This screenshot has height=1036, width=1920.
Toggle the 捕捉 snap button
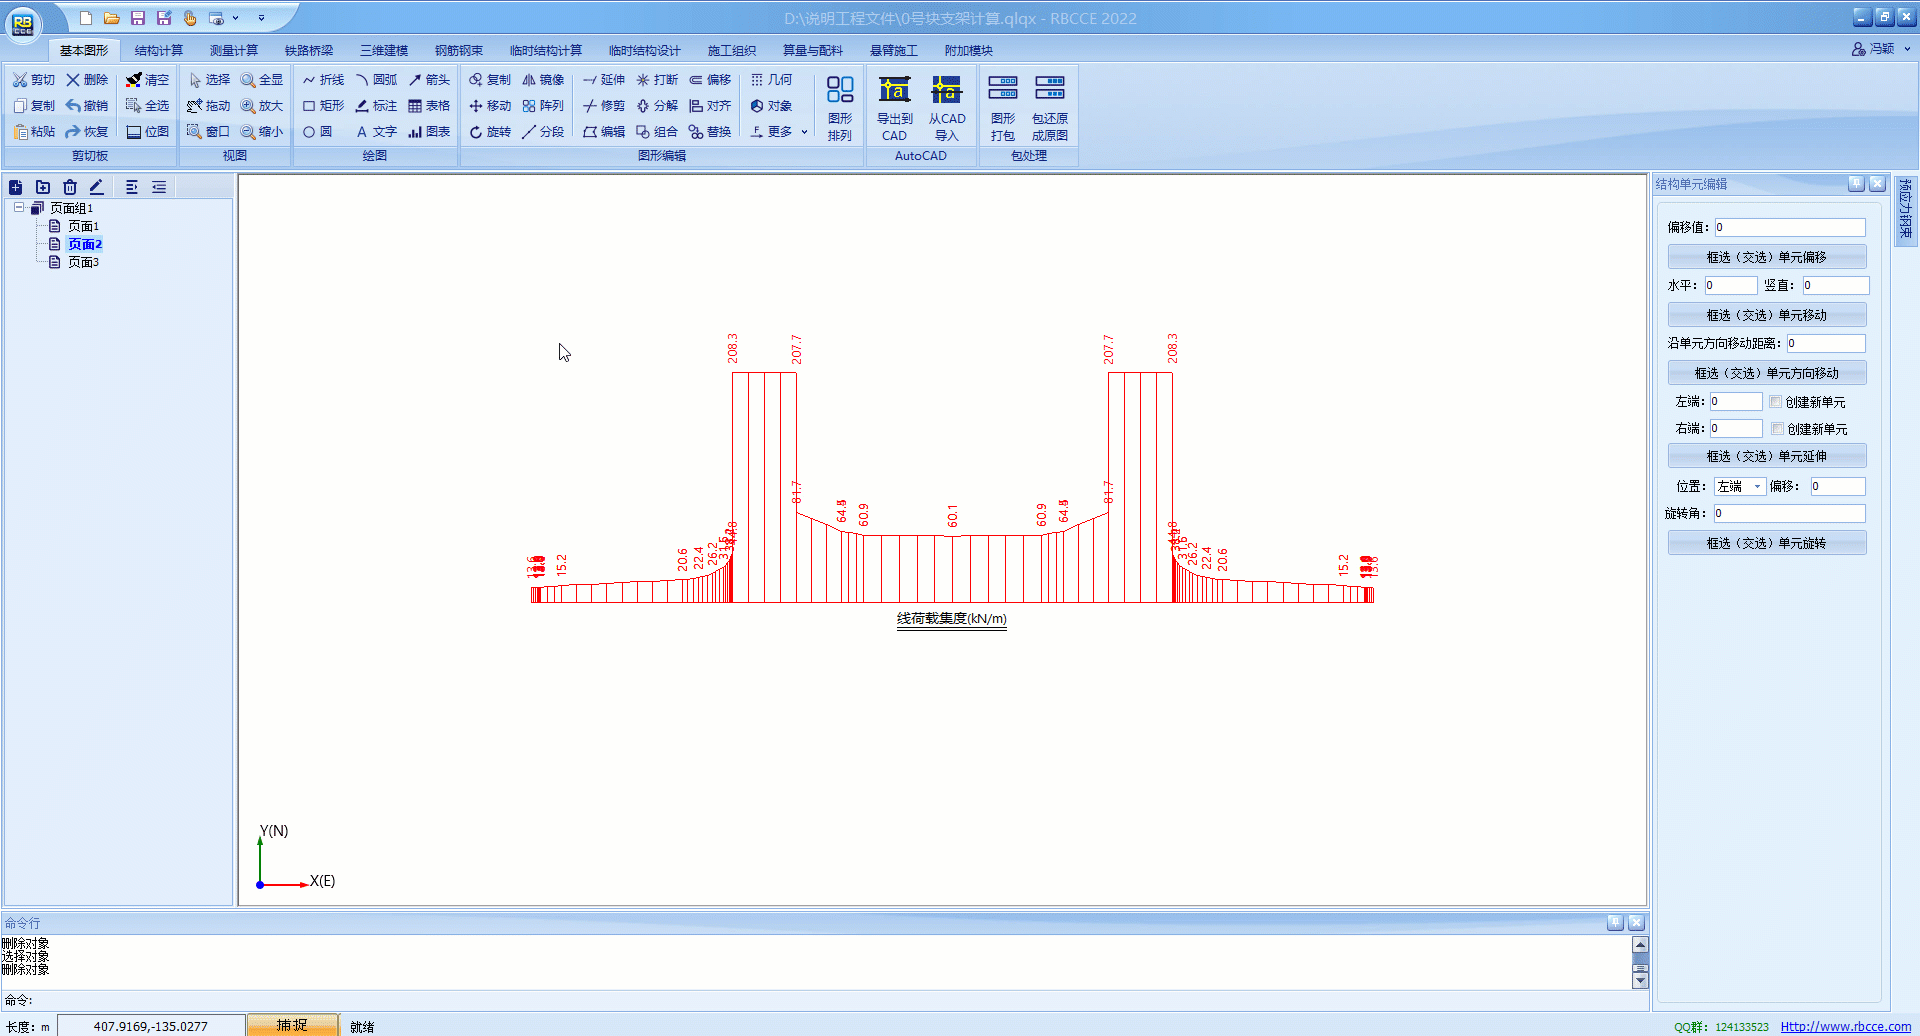pyautogui.click(x=292, y=1025)
